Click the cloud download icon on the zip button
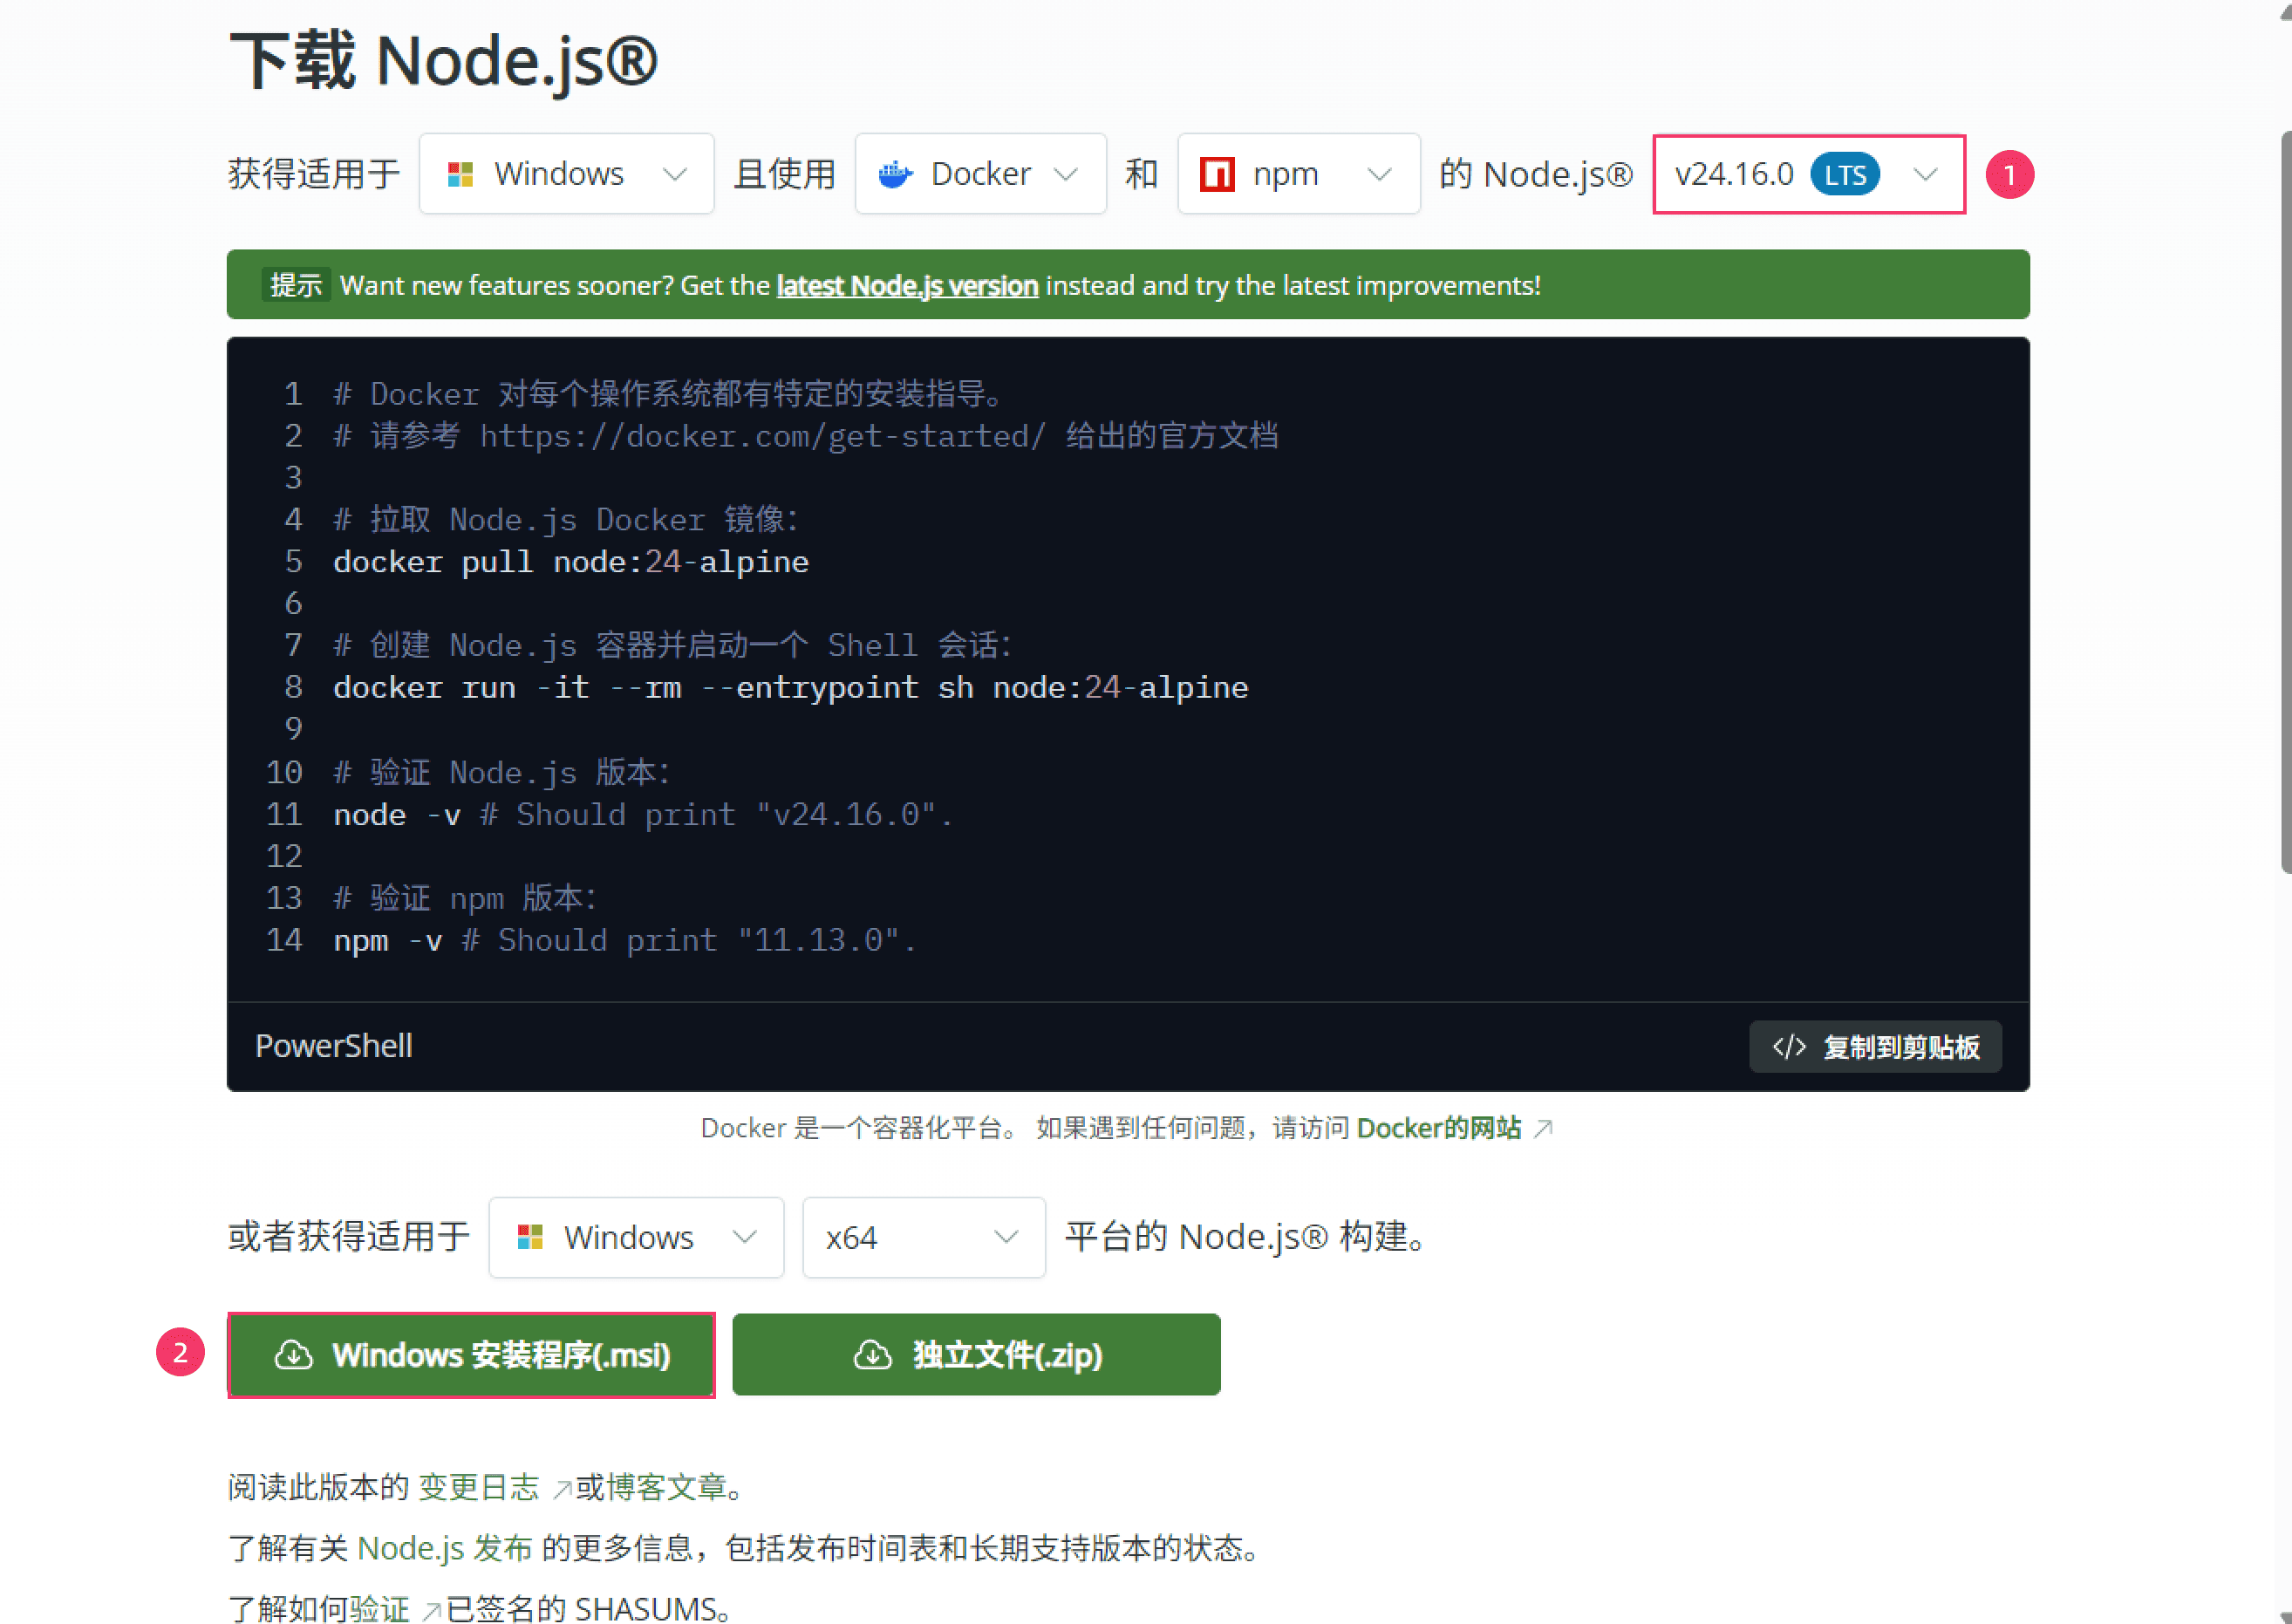The height and width of the screenshot is (1624, 2292). tap(872, 1354)
